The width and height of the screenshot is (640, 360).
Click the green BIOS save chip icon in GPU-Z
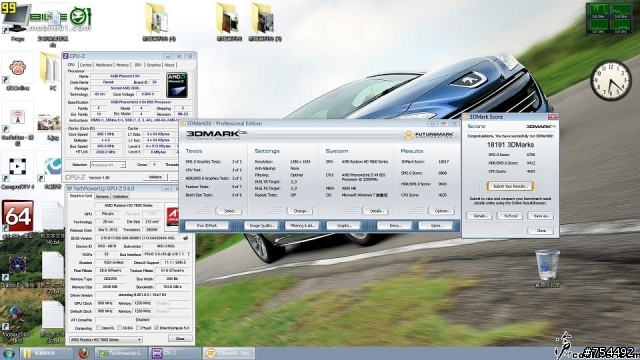coord(186,238)
